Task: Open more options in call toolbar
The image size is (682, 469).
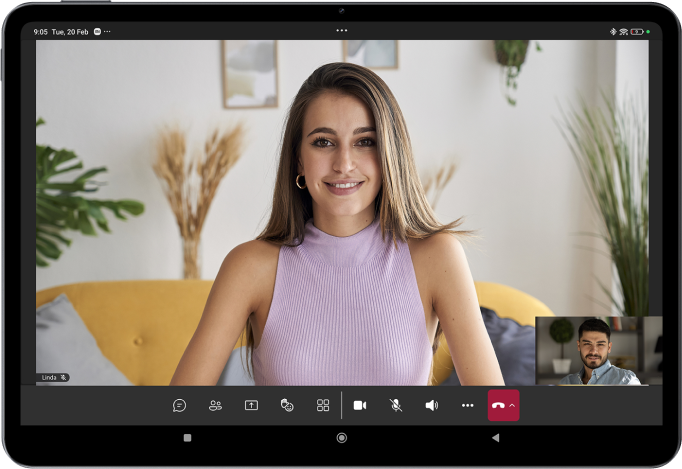Action: click(467, 405)
